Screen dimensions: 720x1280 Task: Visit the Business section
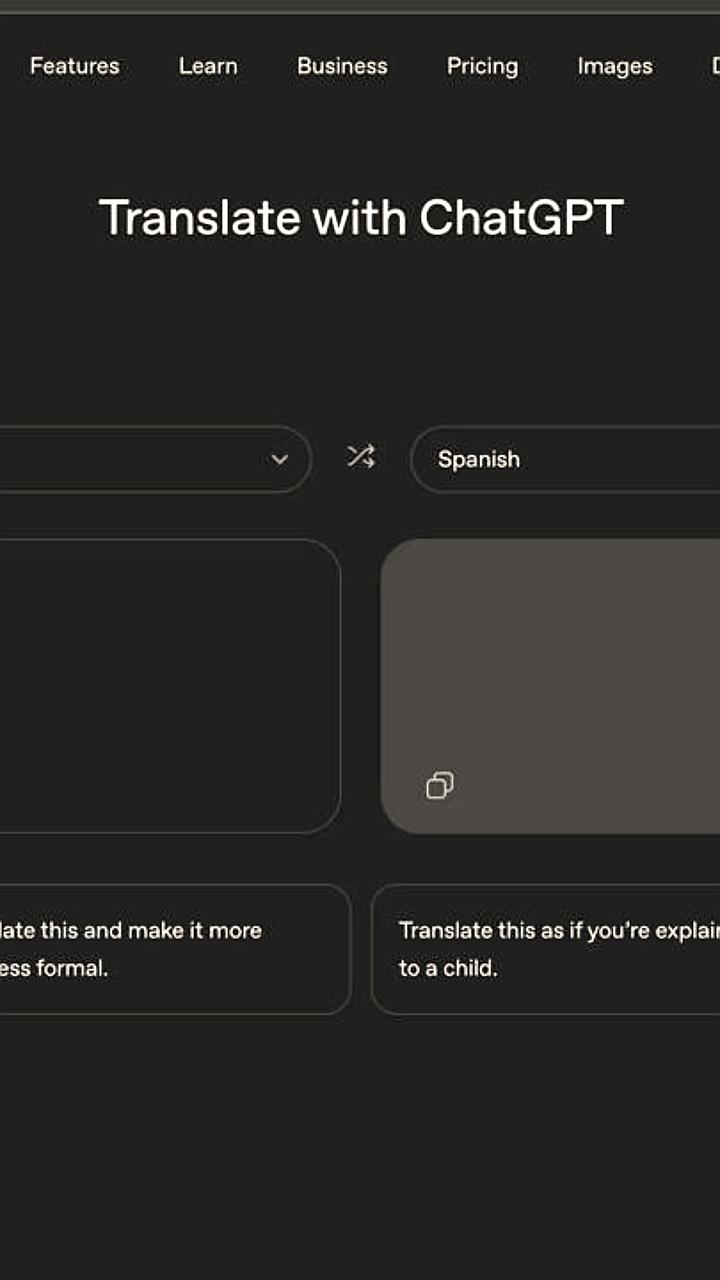pyautogui.click(x=342, y=66)
